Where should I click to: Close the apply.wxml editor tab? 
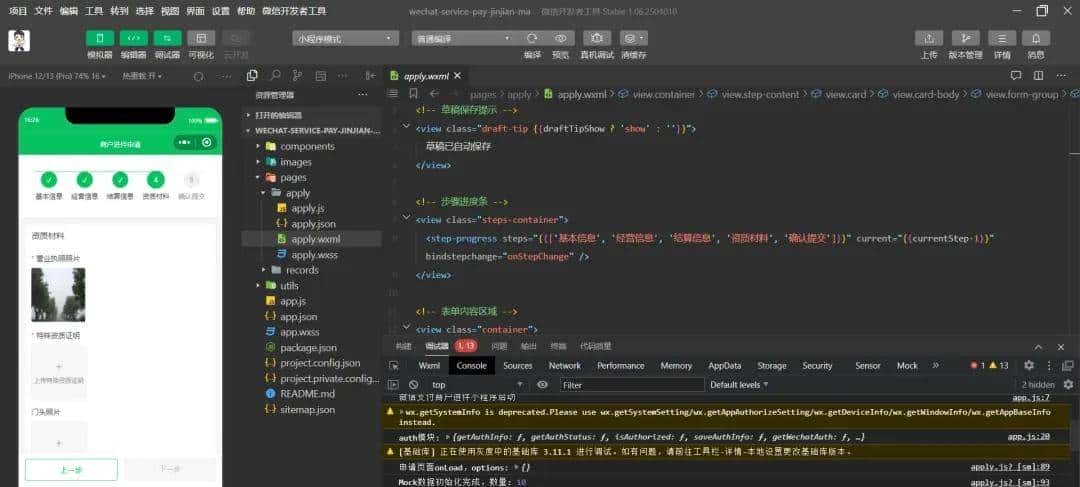click(x=457, y=76)
